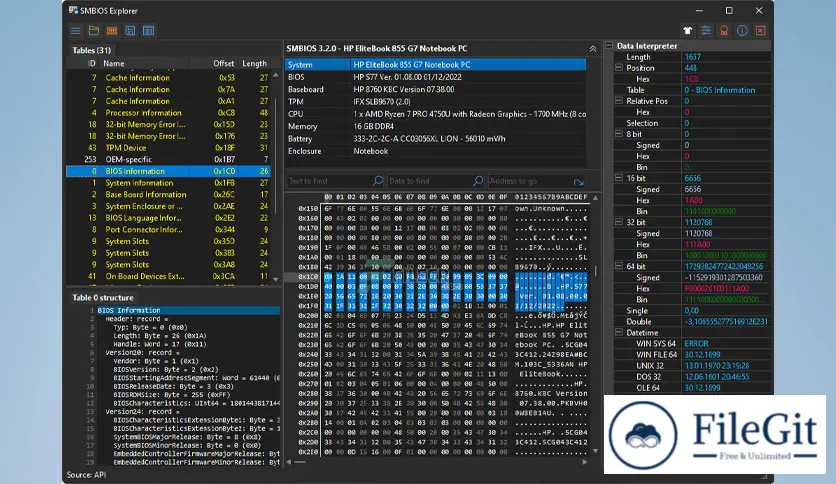Sort tables by the Length column header
Image resolution: width=836 pixels, height=484 pixels.
point(254,63)
